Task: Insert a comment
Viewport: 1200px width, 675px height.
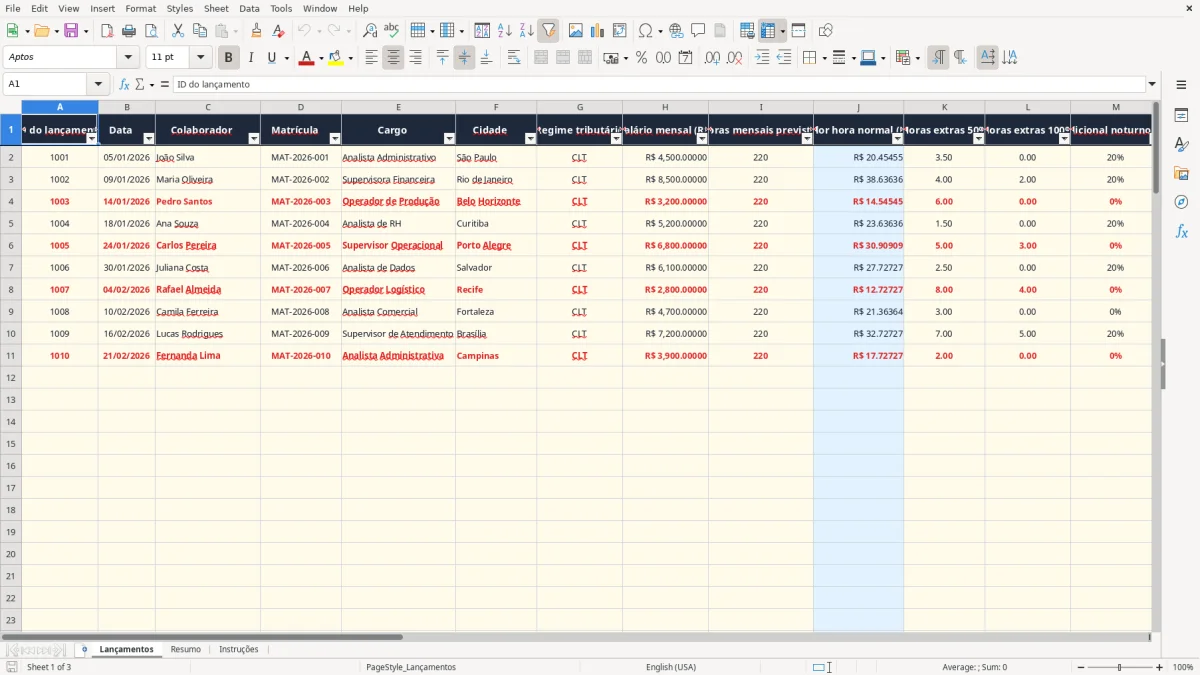Action: point(698,31)
